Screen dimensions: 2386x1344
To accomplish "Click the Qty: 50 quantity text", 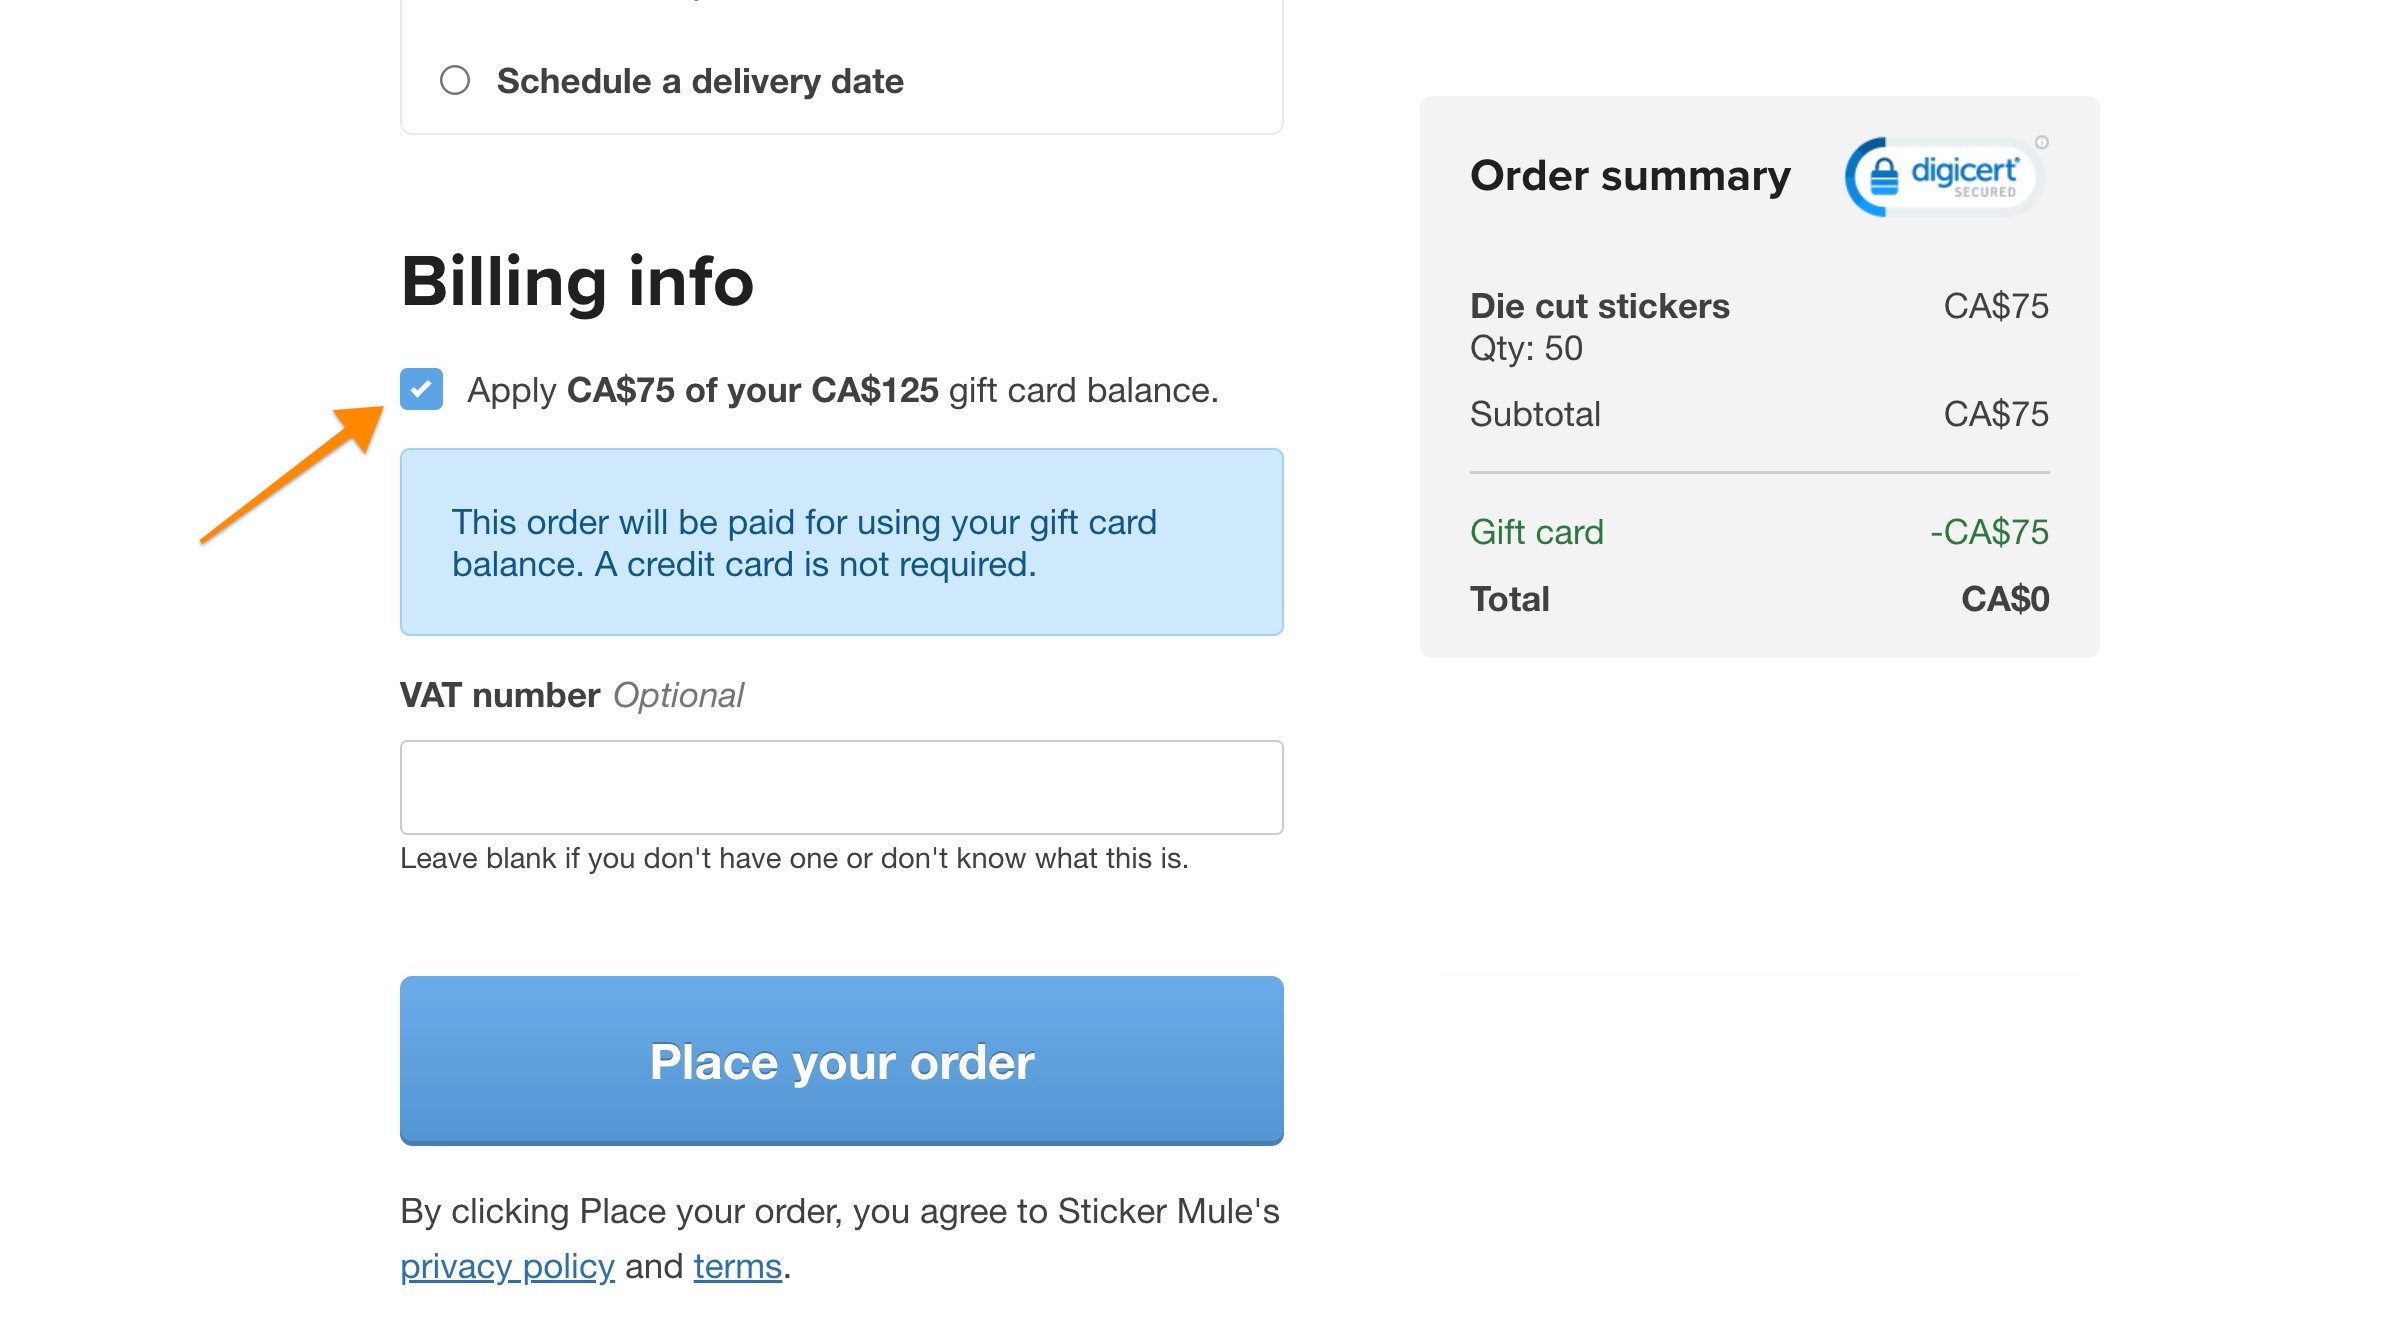I will [x=1526, y=349].
